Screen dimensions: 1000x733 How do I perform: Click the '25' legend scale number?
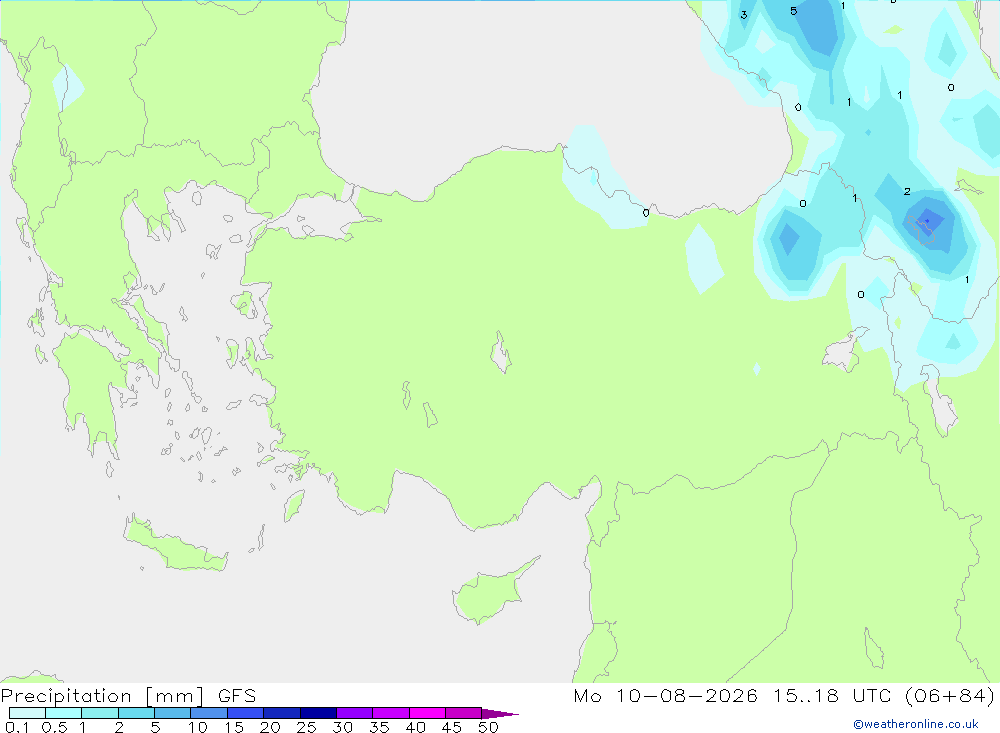307,727
